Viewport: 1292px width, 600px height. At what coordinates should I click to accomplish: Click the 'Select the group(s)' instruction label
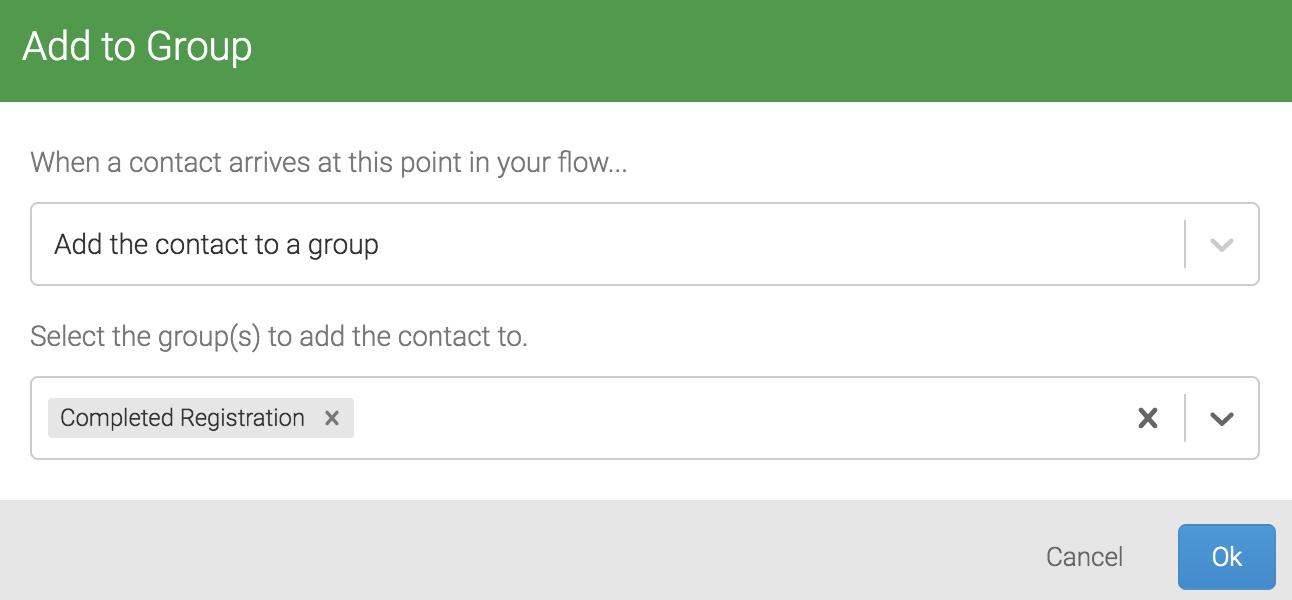pos(279,336)
